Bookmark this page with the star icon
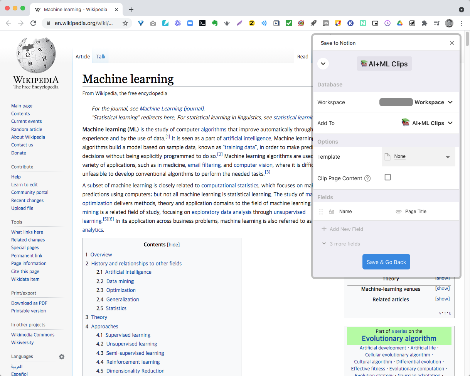The image size is (470, 376). click(125, 23)
